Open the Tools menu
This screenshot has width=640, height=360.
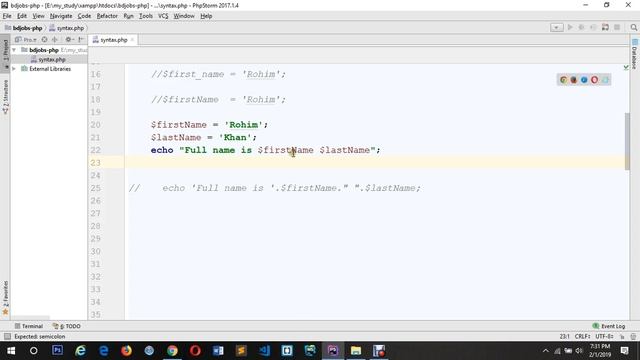pos(146,16)
